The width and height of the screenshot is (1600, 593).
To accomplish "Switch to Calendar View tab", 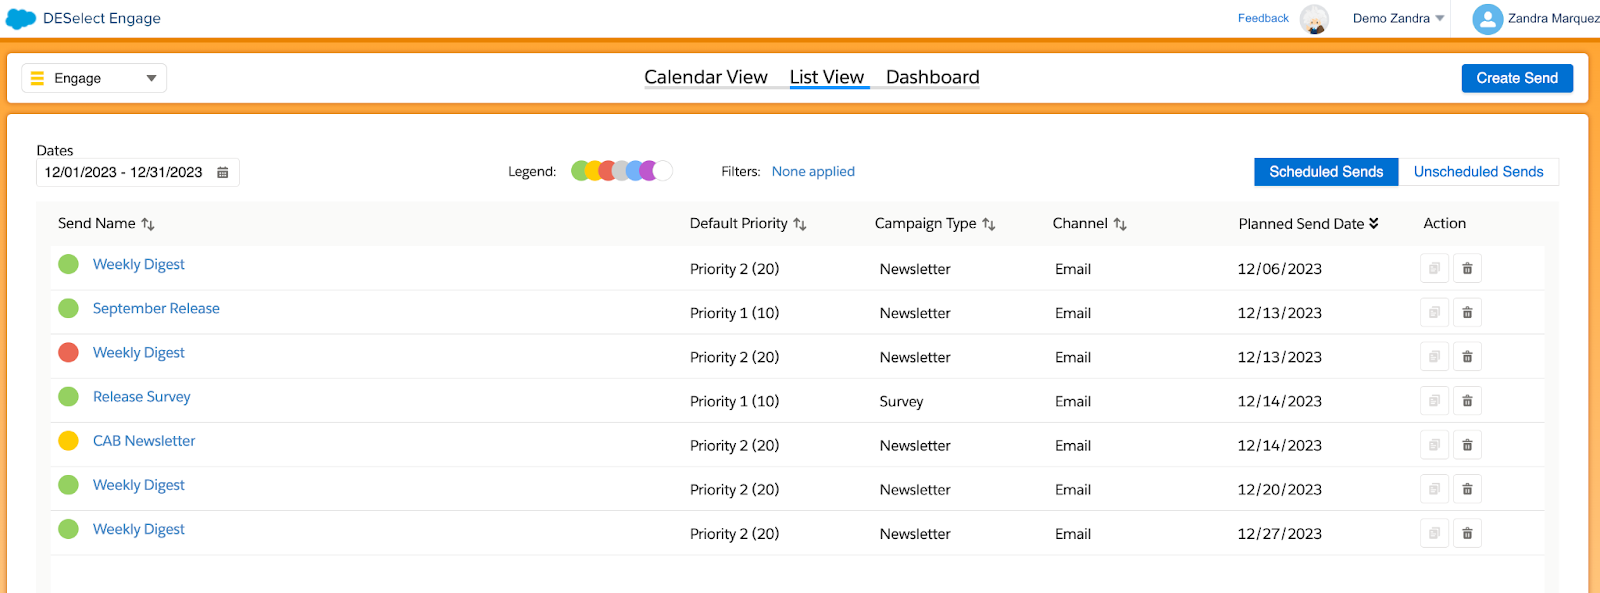I will point(706,77).
